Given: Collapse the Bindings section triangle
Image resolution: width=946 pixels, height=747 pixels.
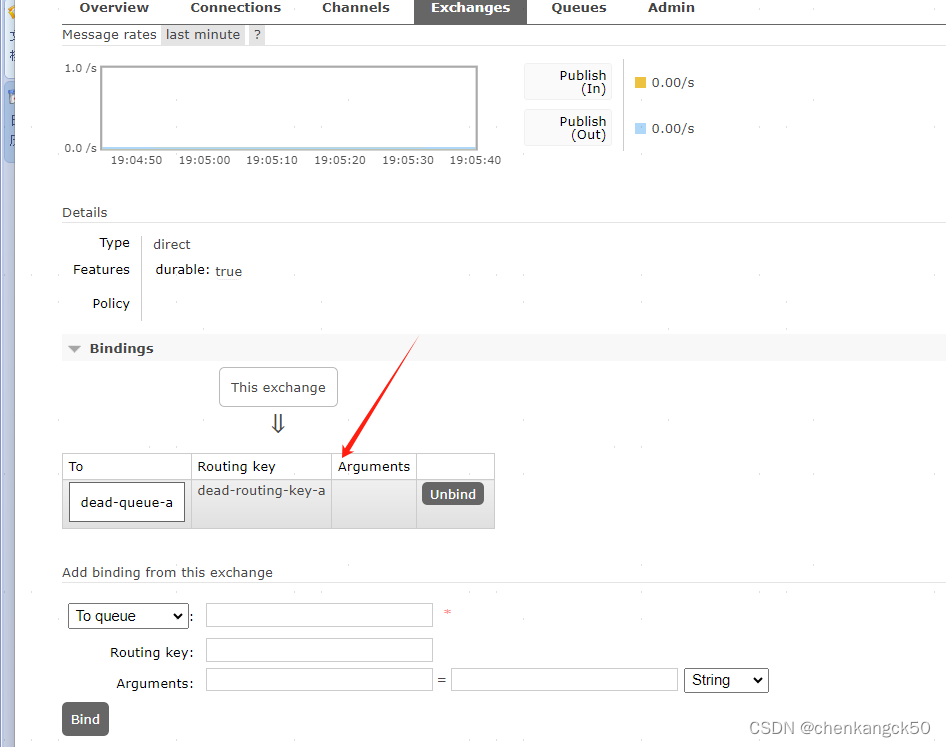Looking at the screenshot, I should click(x=75, y=349).
